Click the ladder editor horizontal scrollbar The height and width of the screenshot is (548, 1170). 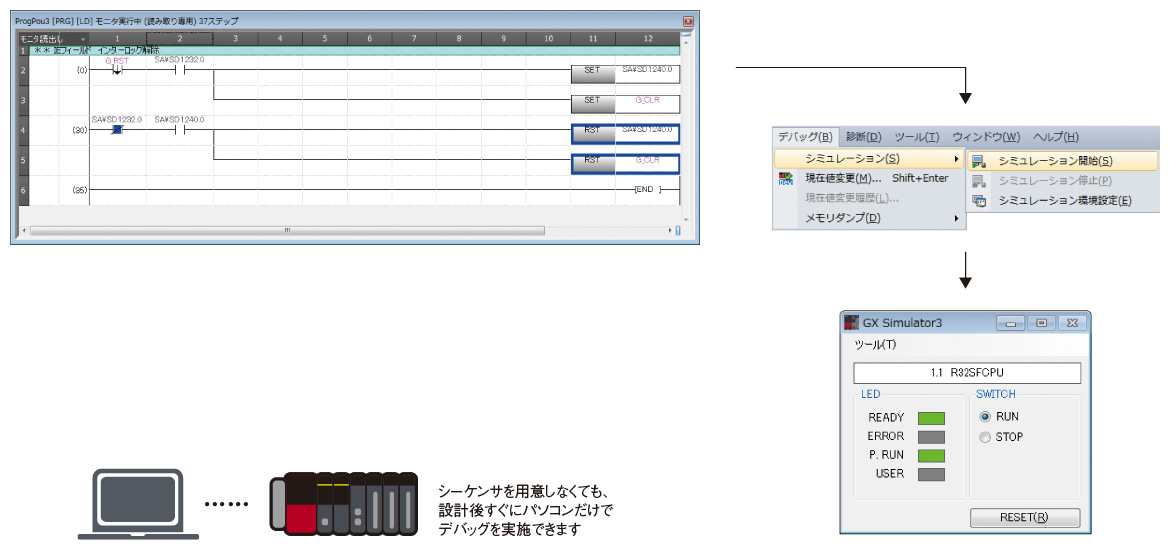coord(287,230)
